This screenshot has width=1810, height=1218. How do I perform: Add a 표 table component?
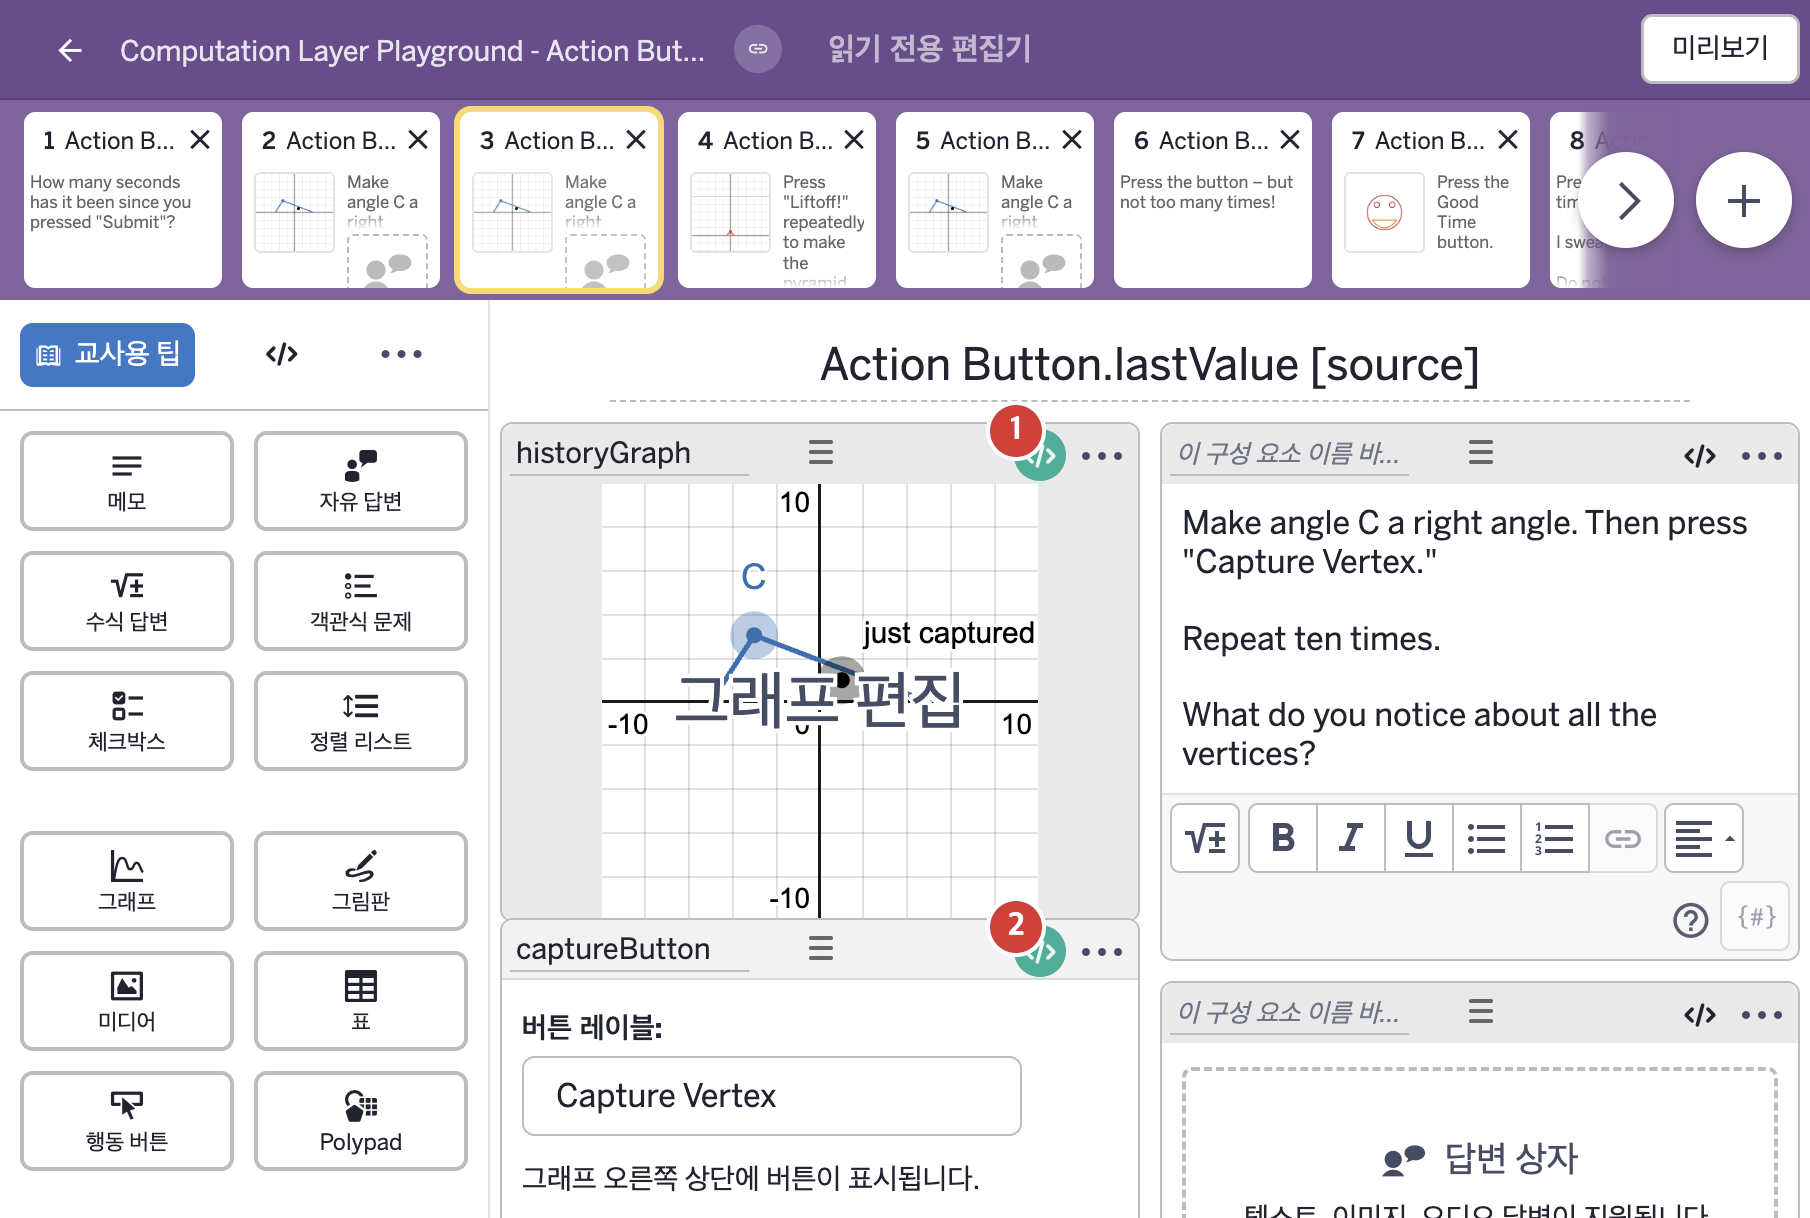point(361,1001)
